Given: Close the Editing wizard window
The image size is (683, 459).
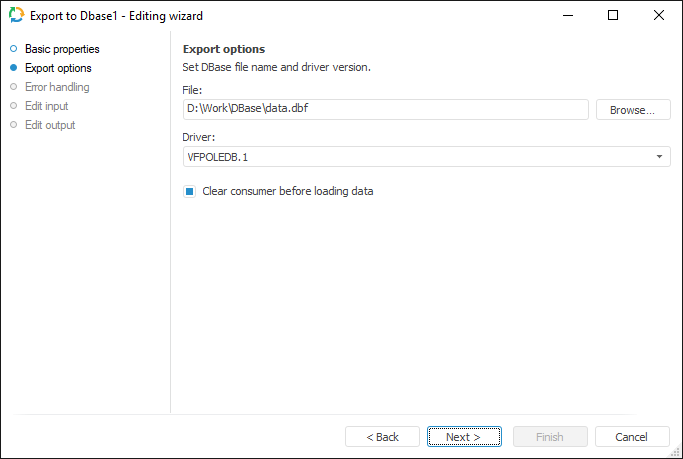Looking at the screenshot, I should (658, 16).
